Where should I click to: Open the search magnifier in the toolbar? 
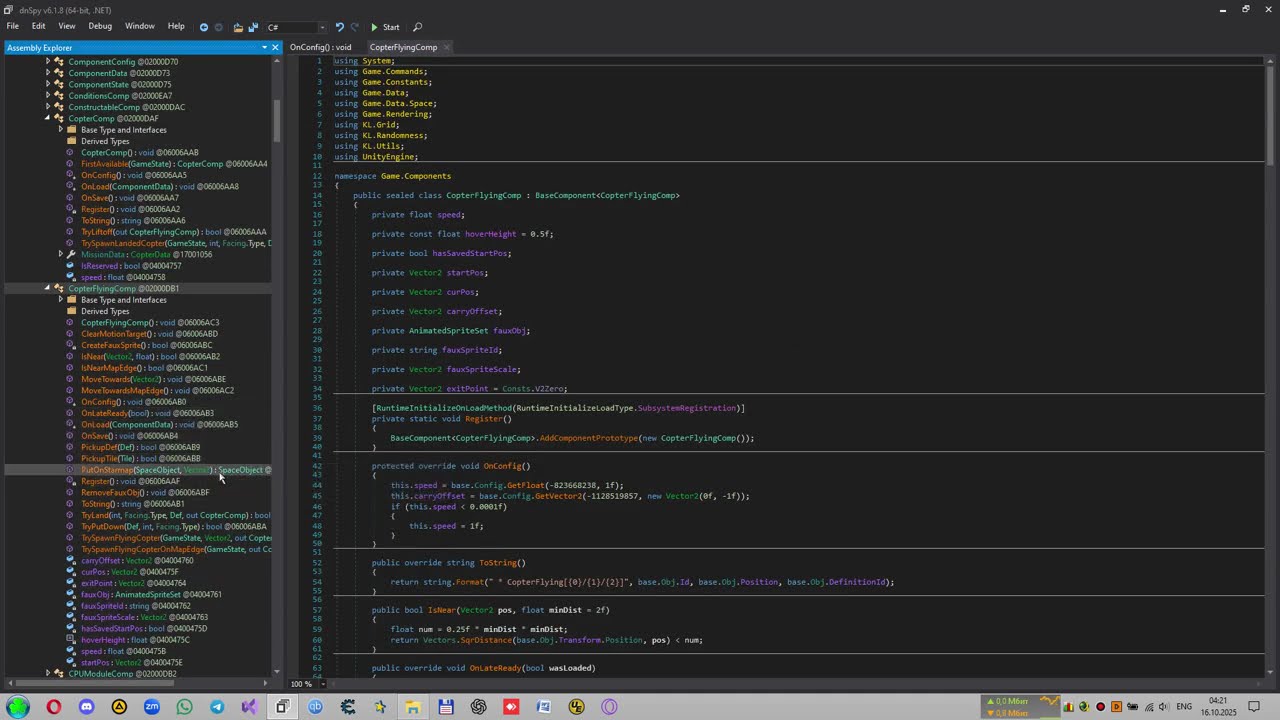(x=418, y=27)
